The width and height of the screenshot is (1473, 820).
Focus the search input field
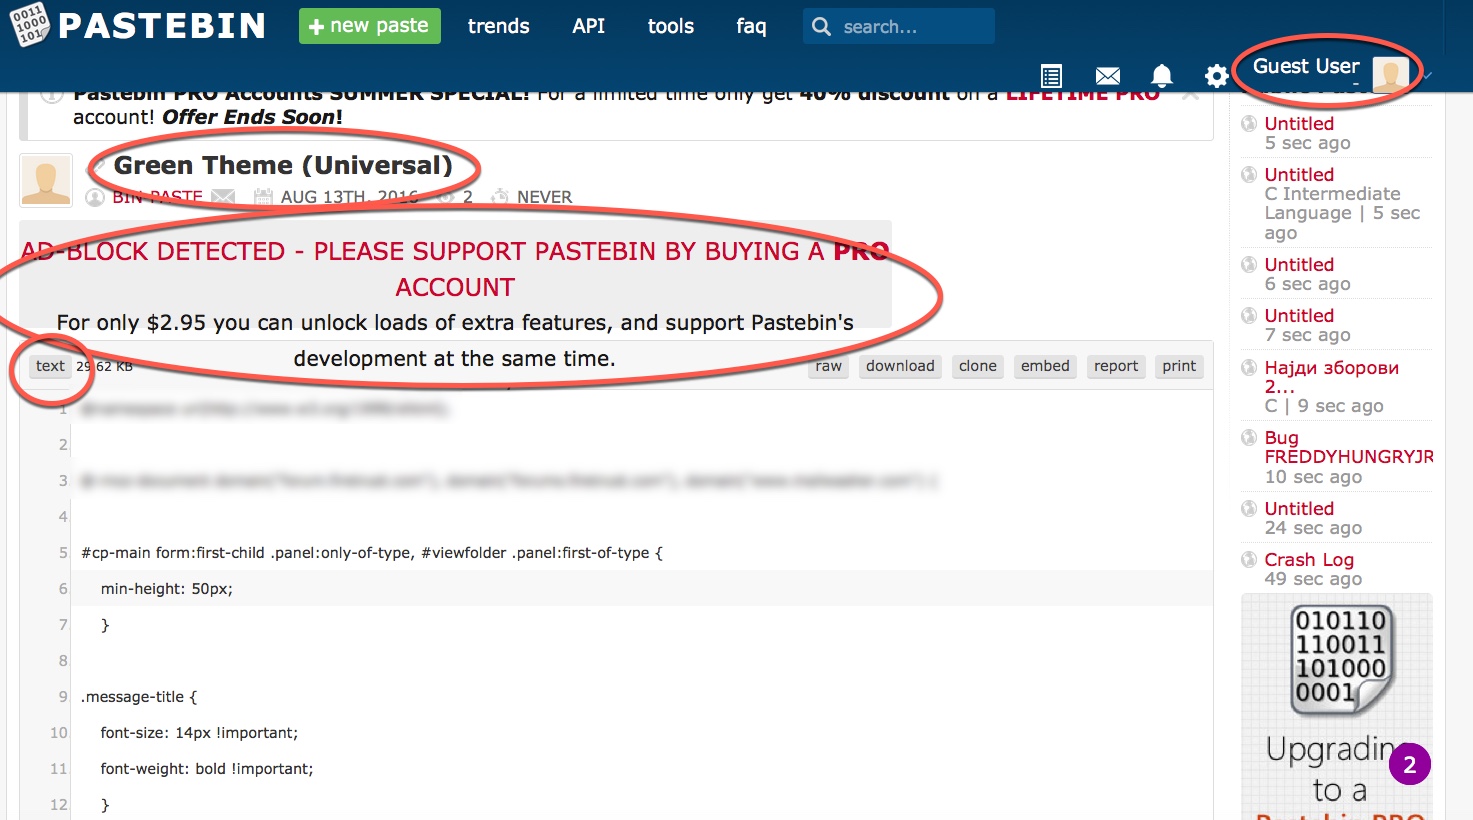coord(899,27)
